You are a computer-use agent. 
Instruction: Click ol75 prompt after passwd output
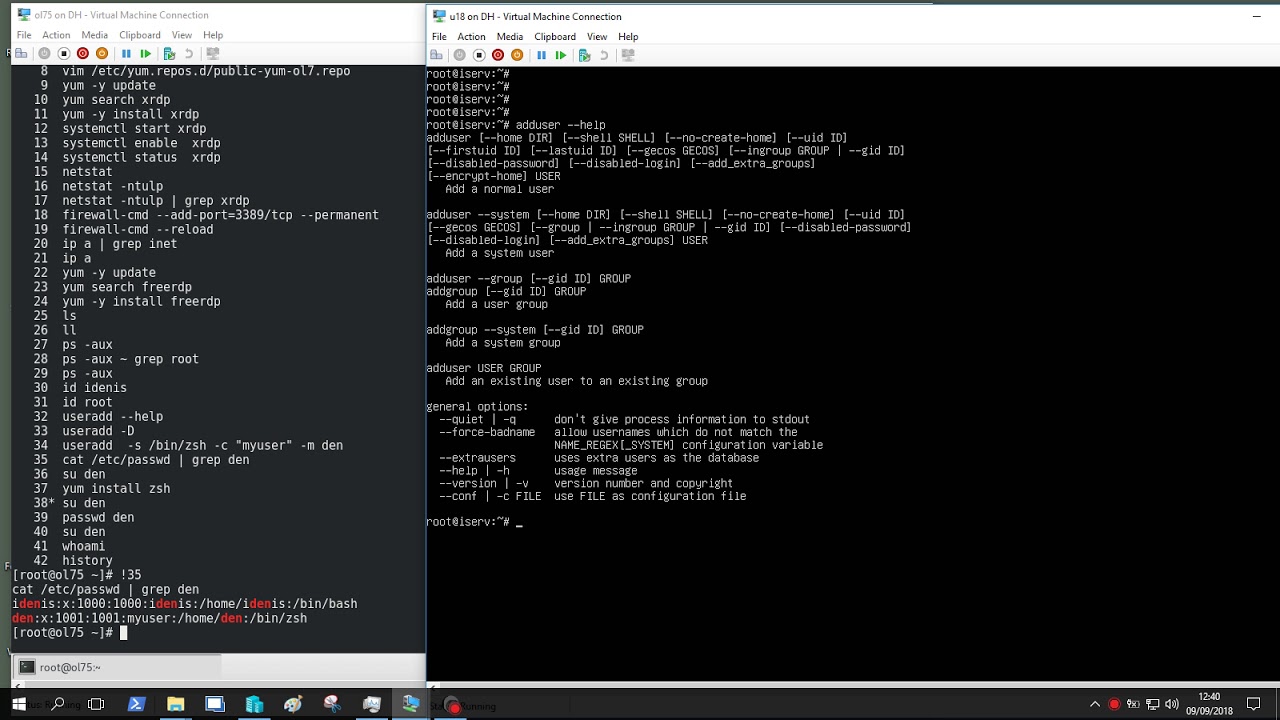pyautogui.click(x=69, y=632)
